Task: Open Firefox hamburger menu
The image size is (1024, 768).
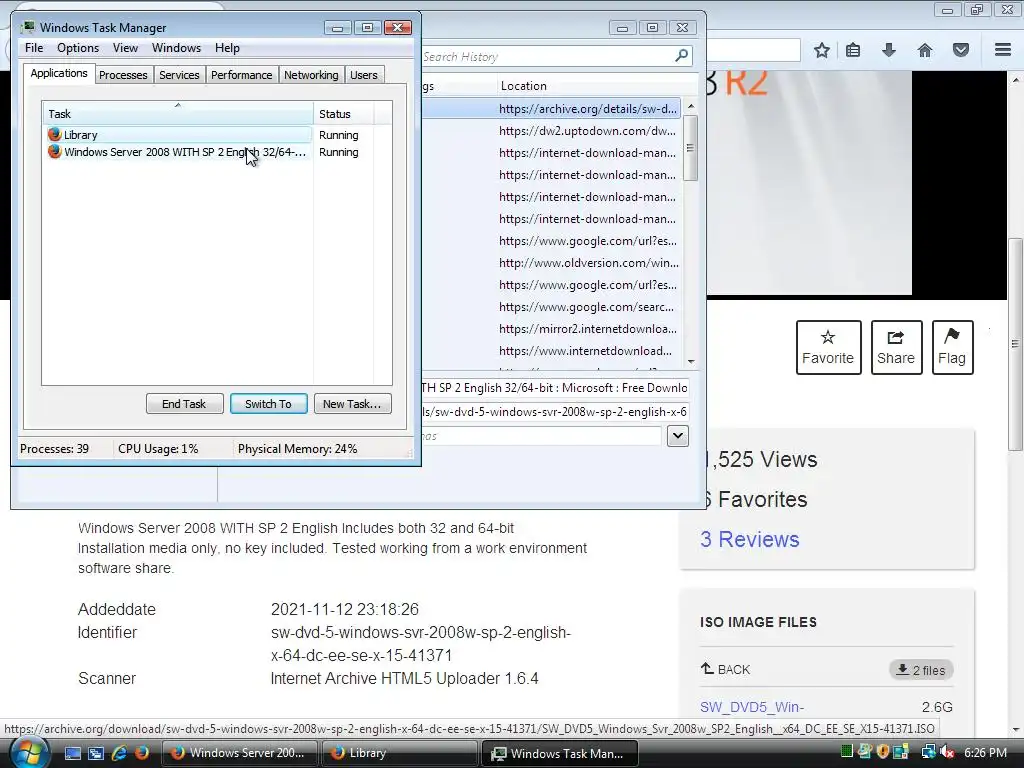Action: tap(1003, 50)
